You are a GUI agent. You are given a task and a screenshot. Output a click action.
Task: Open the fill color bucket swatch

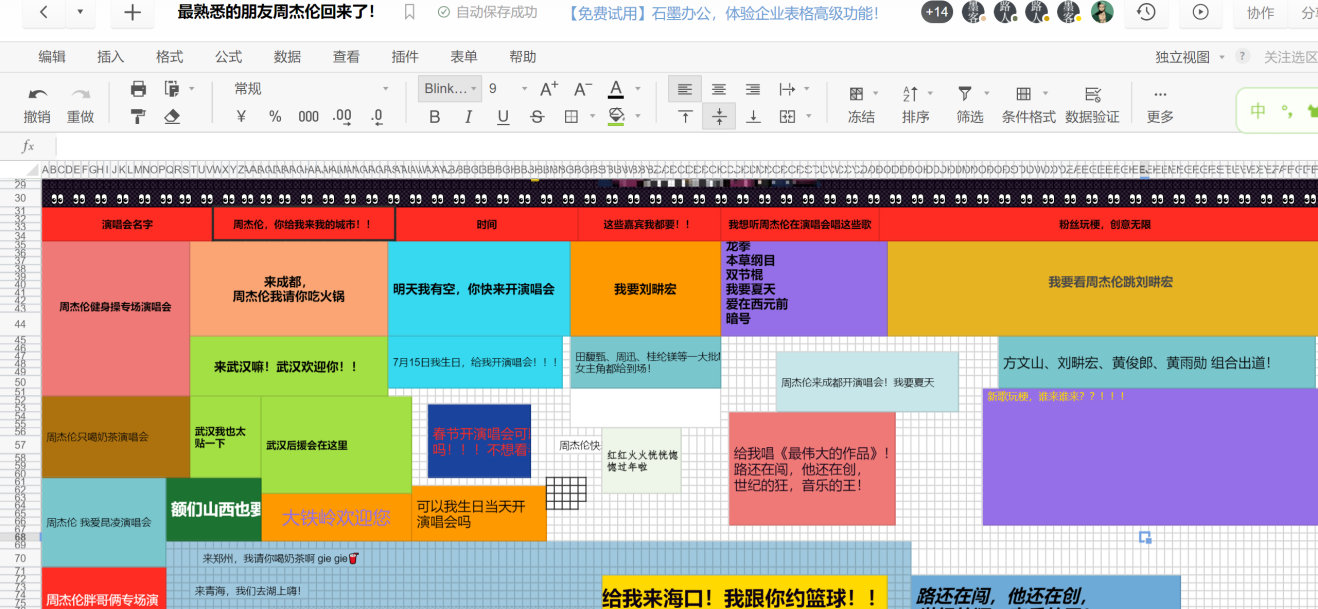click(x=616, y=116)
